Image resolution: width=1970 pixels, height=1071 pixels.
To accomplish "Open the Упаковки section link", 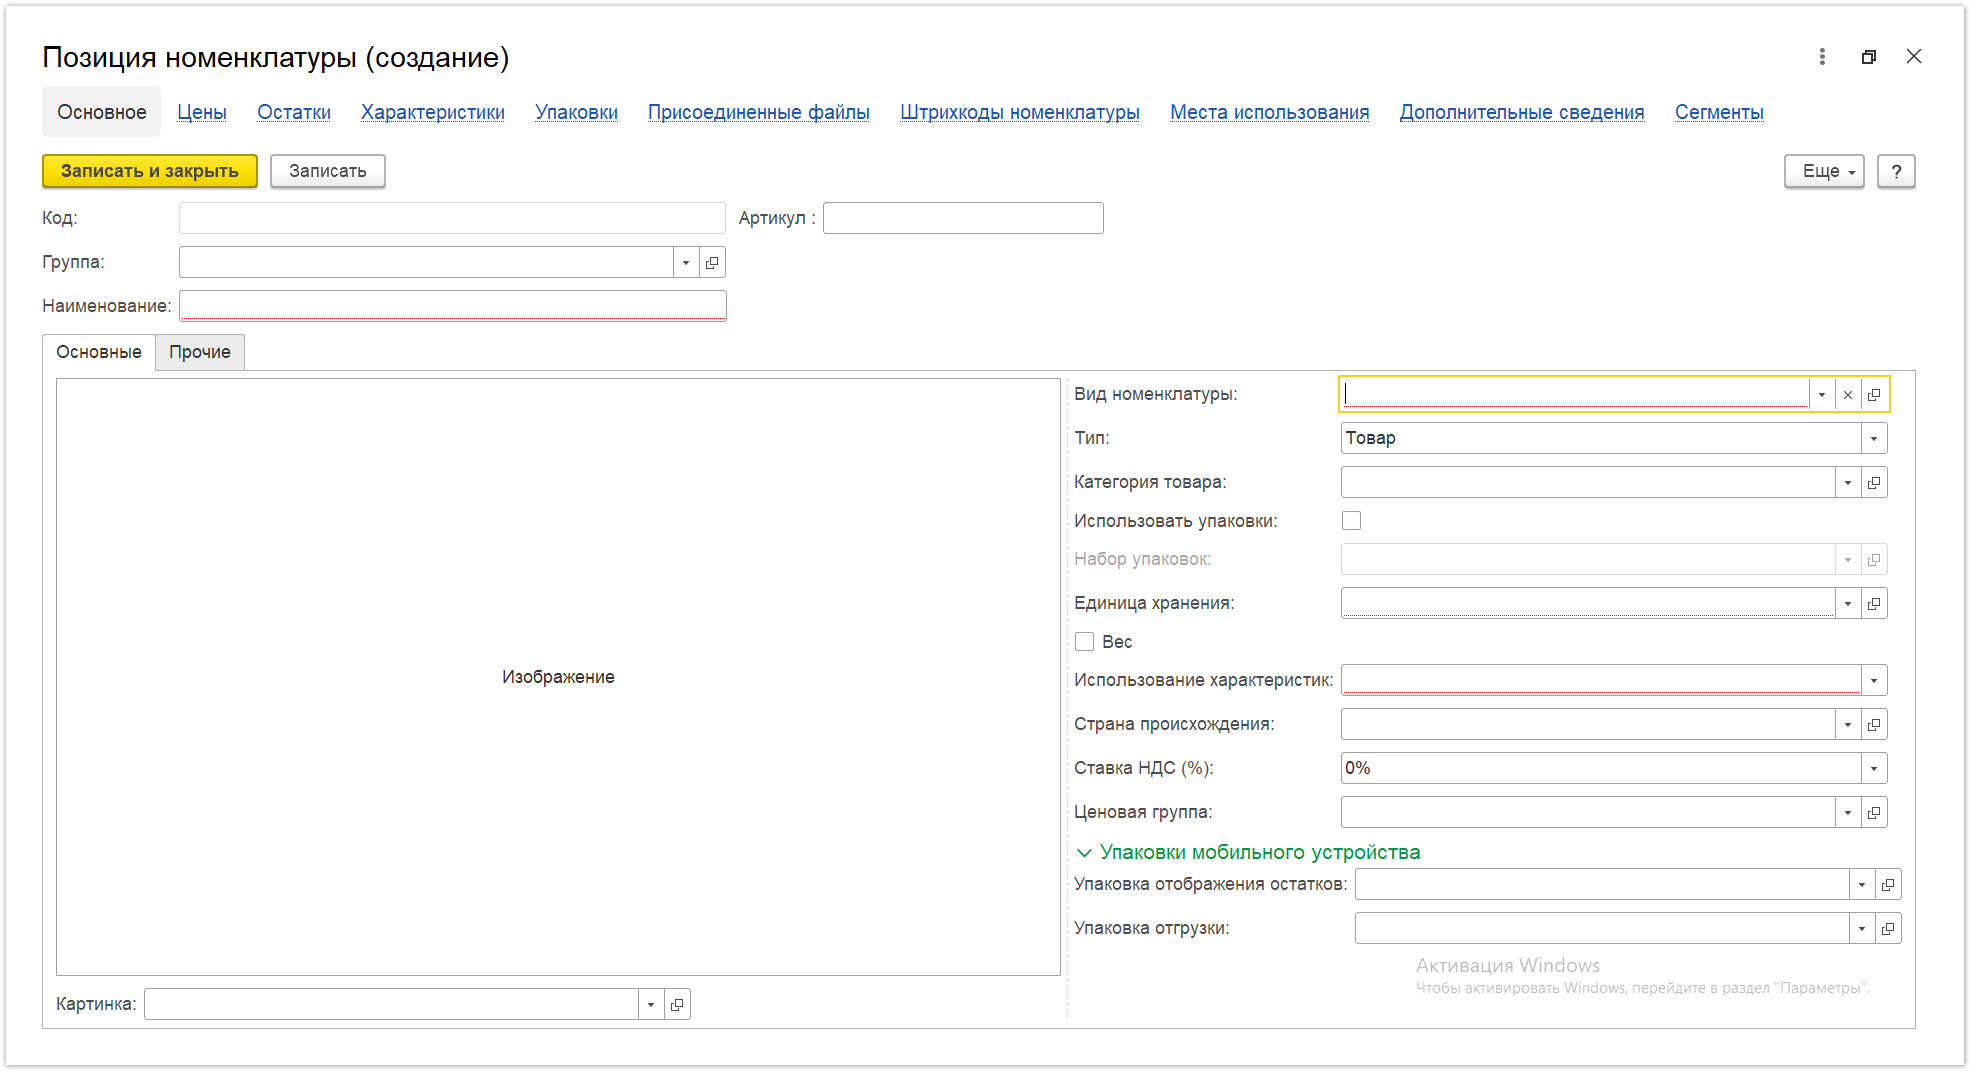I will [576, 112].
